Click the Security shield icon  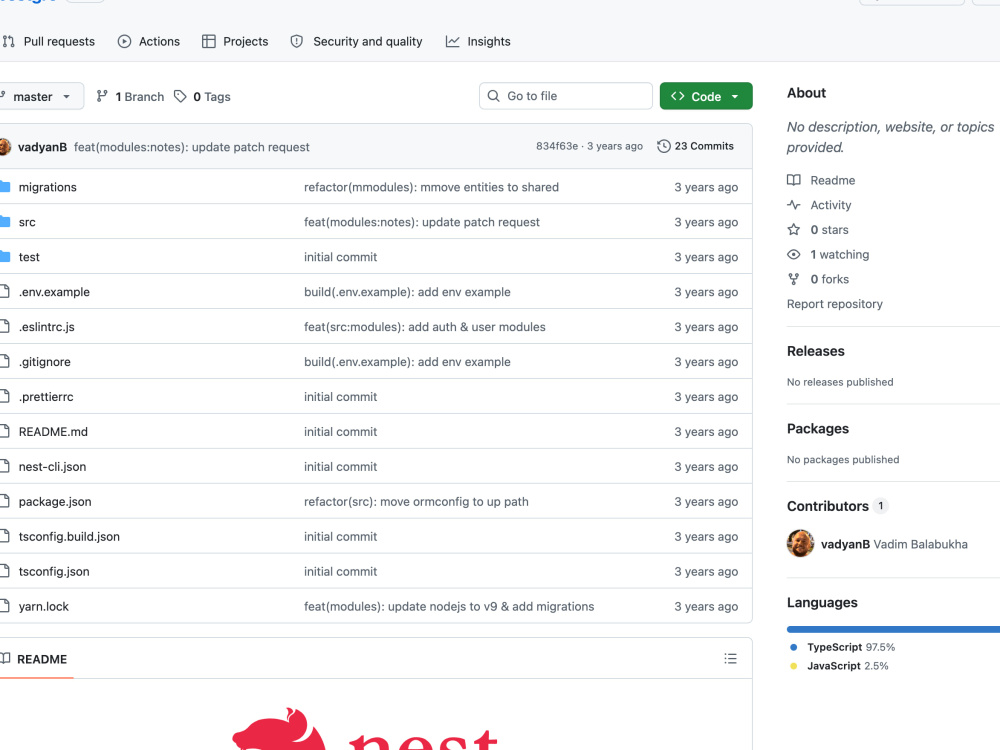pyautogui.click(x=297, y=41)
